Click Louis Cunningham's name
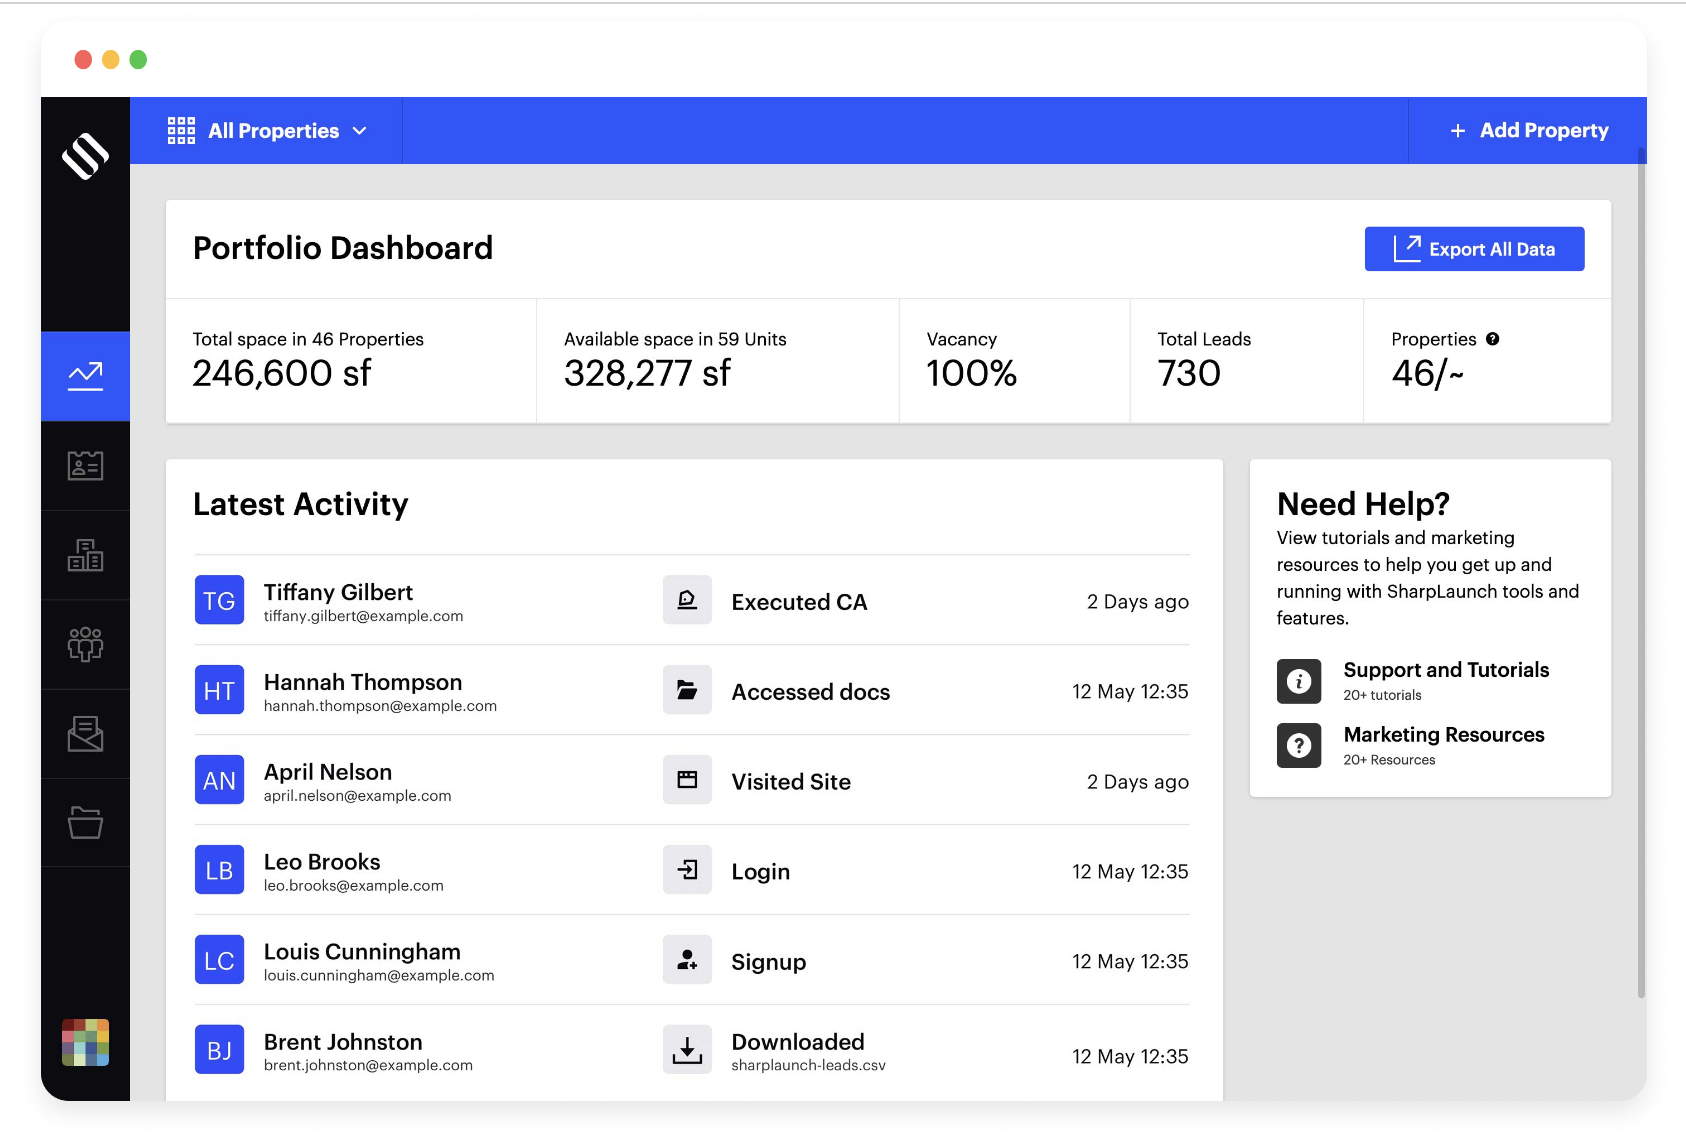Viewport: 1686px width, 1138px height. 362,952
